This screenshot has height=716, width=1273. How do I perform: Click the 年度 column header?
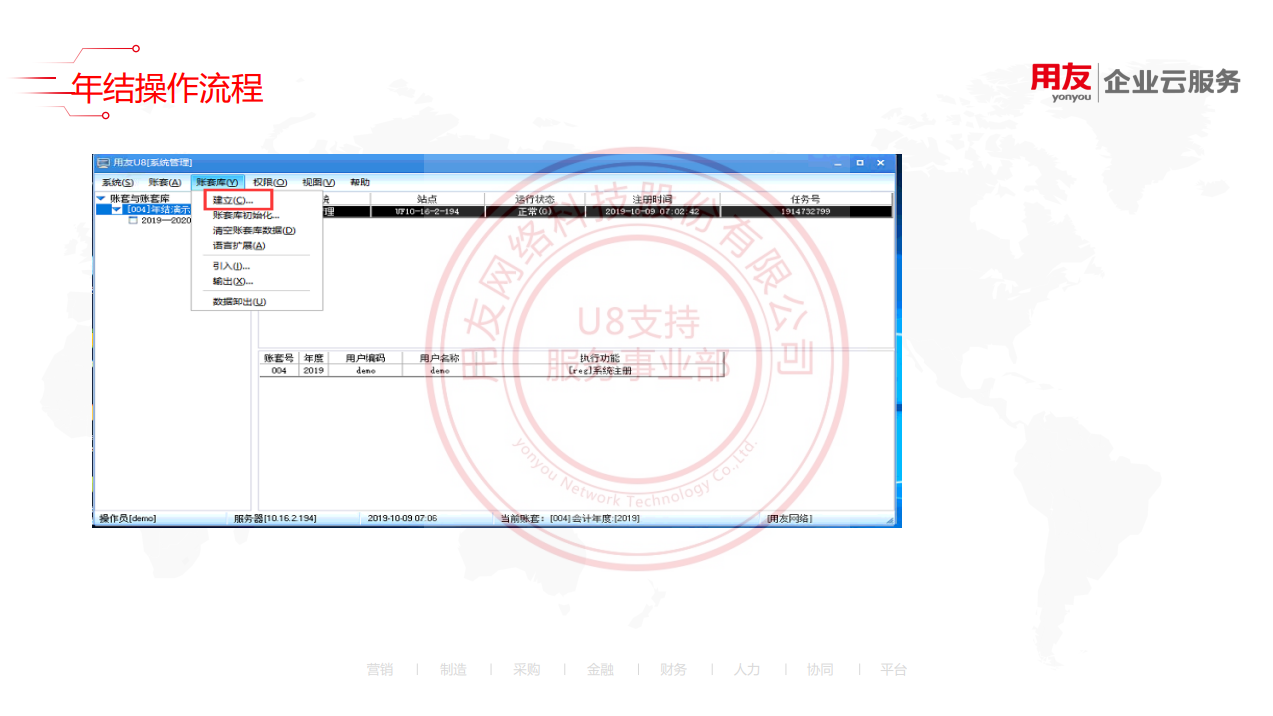(x=313, y=358)
